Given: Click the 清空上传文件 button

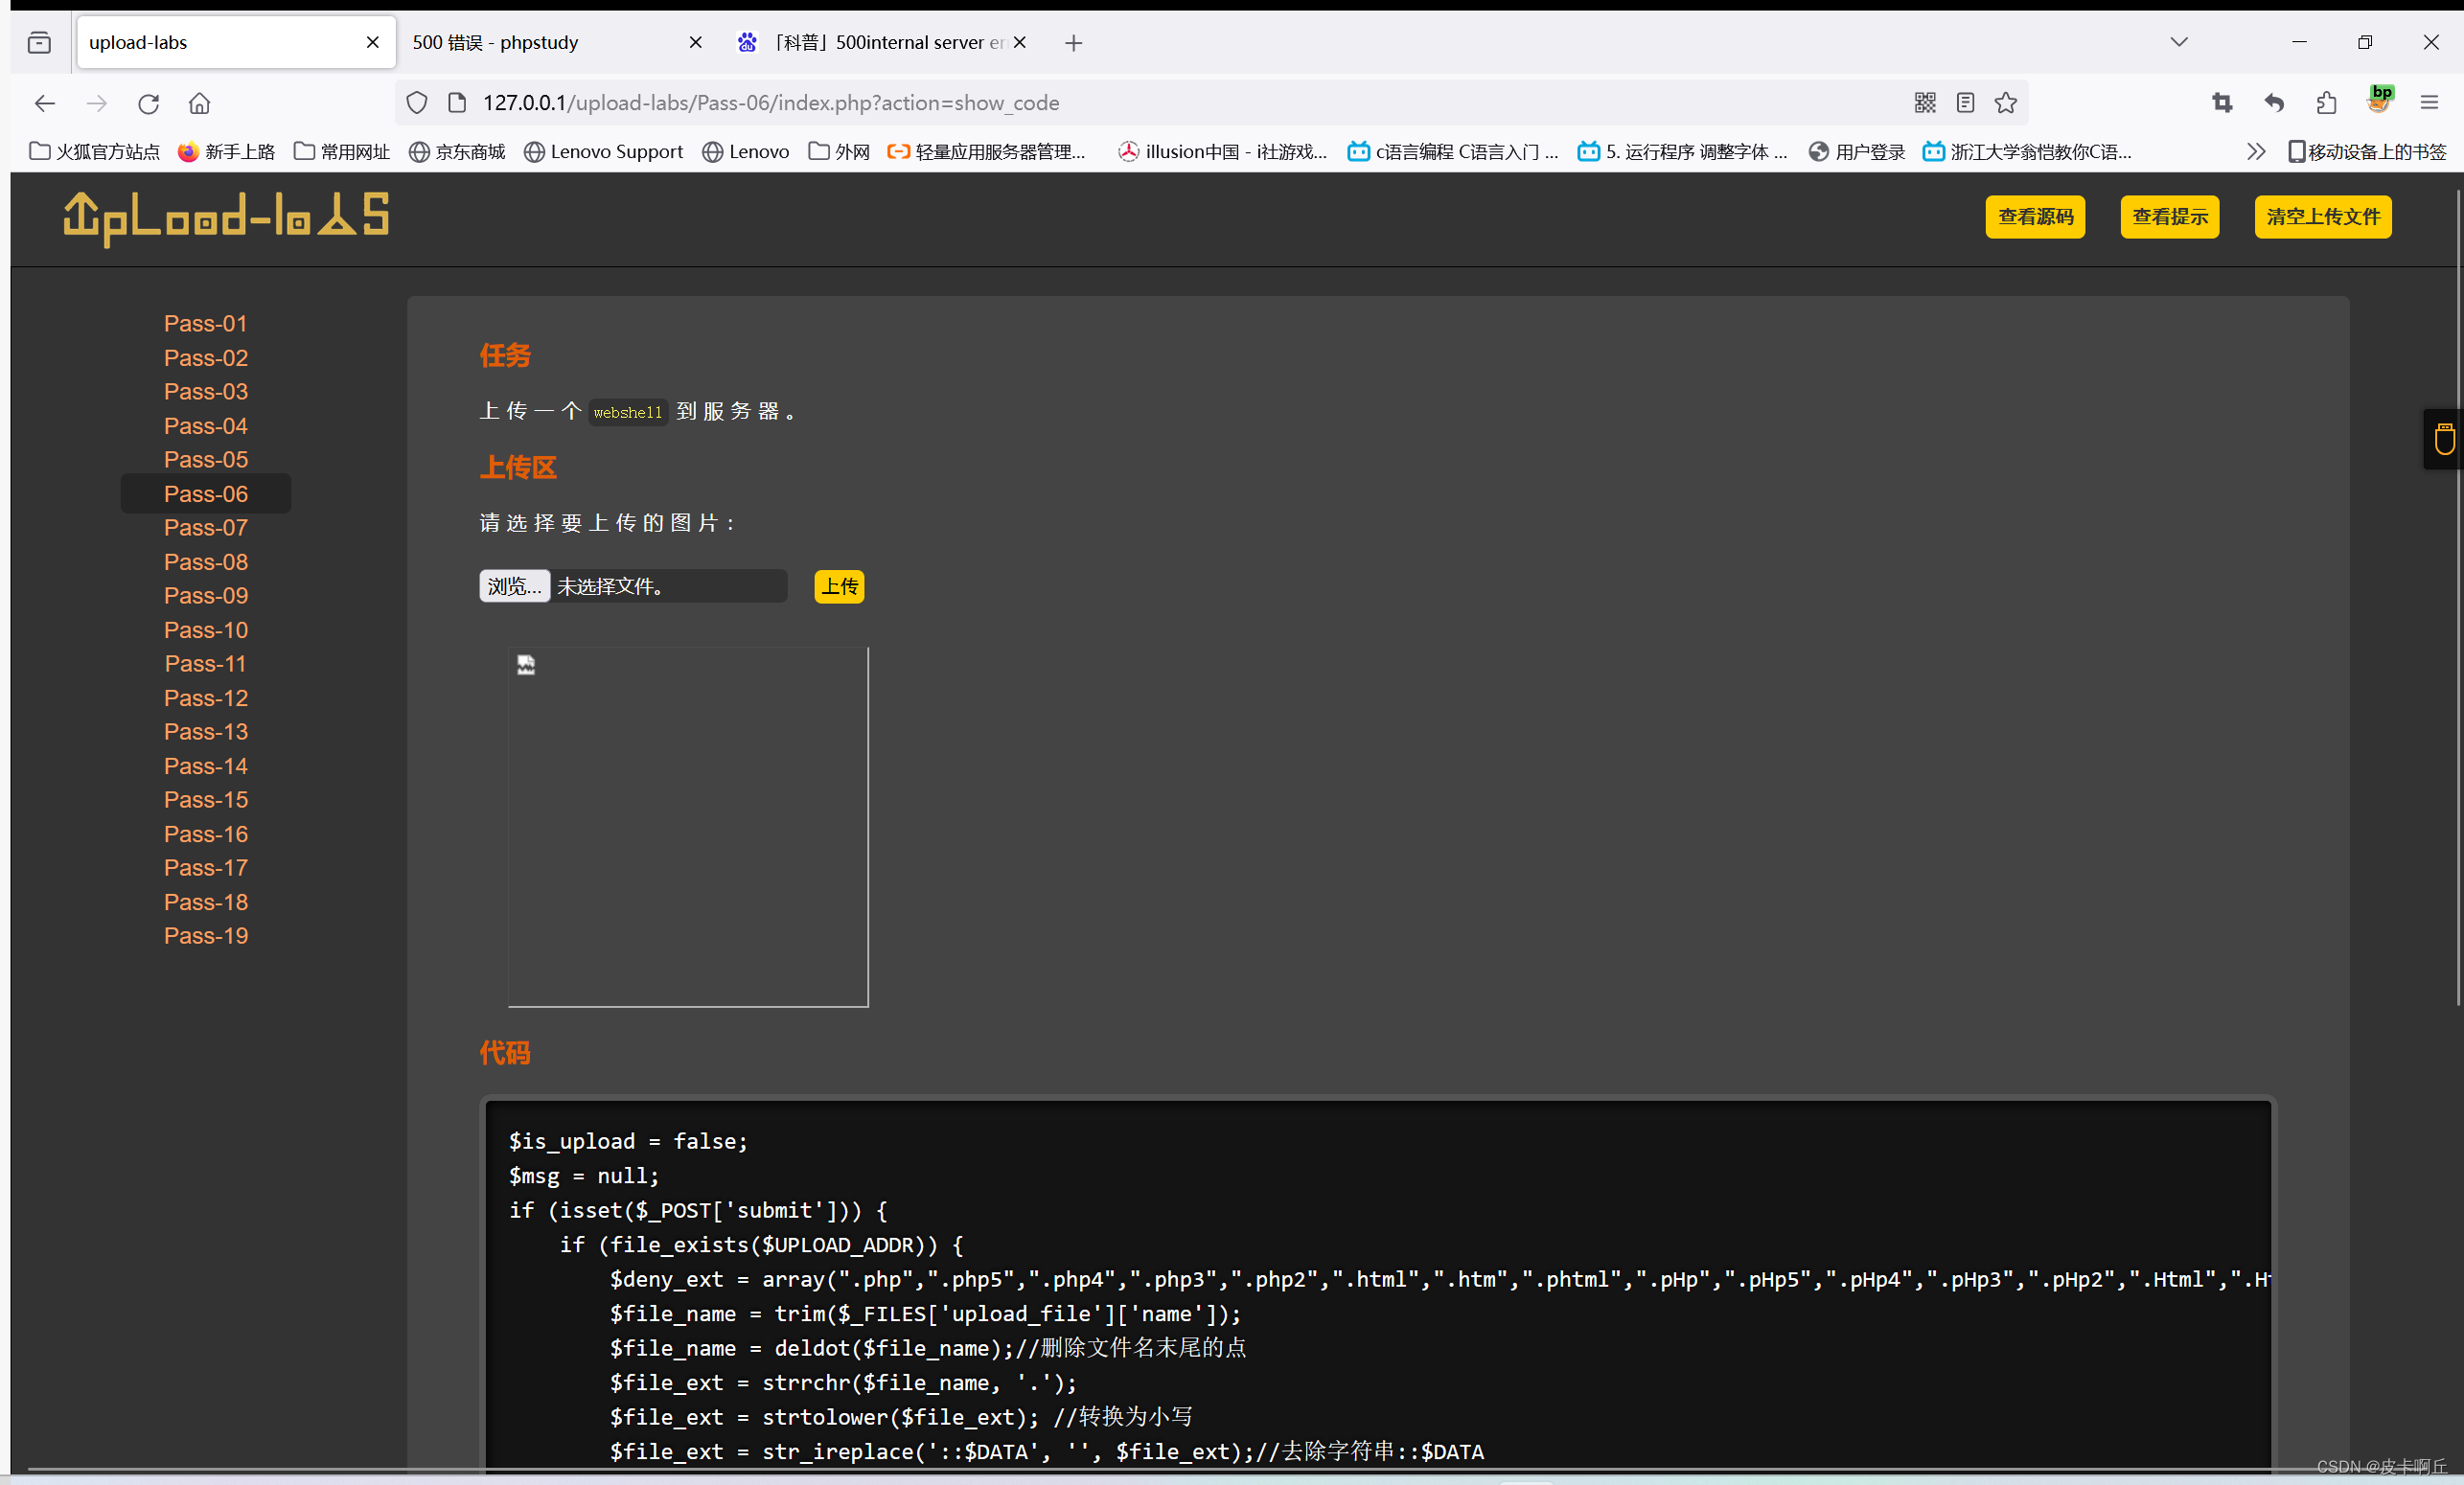Looking at the screenshot, I should (2322, 217).
